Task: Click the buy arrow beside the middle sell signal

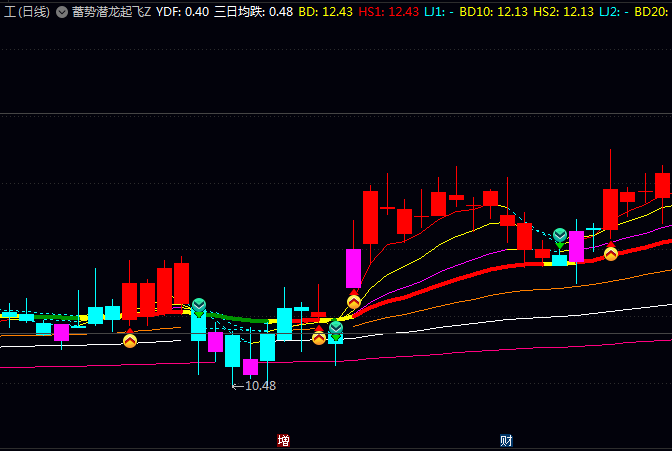Action: tap(318, 336)
